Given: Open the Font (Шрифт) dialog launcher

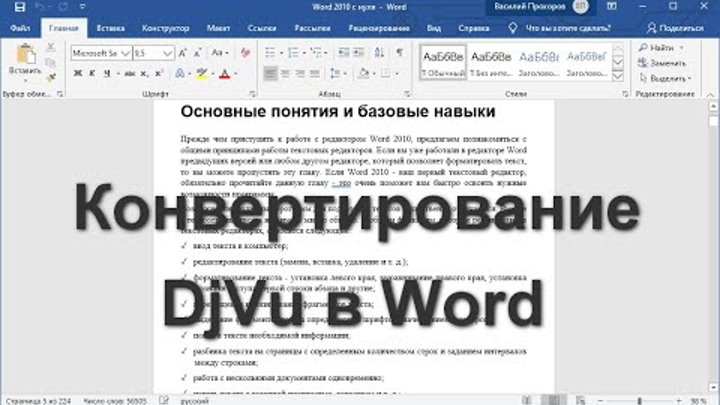Looking at the screenshot, I should click(x=252, y=94).
